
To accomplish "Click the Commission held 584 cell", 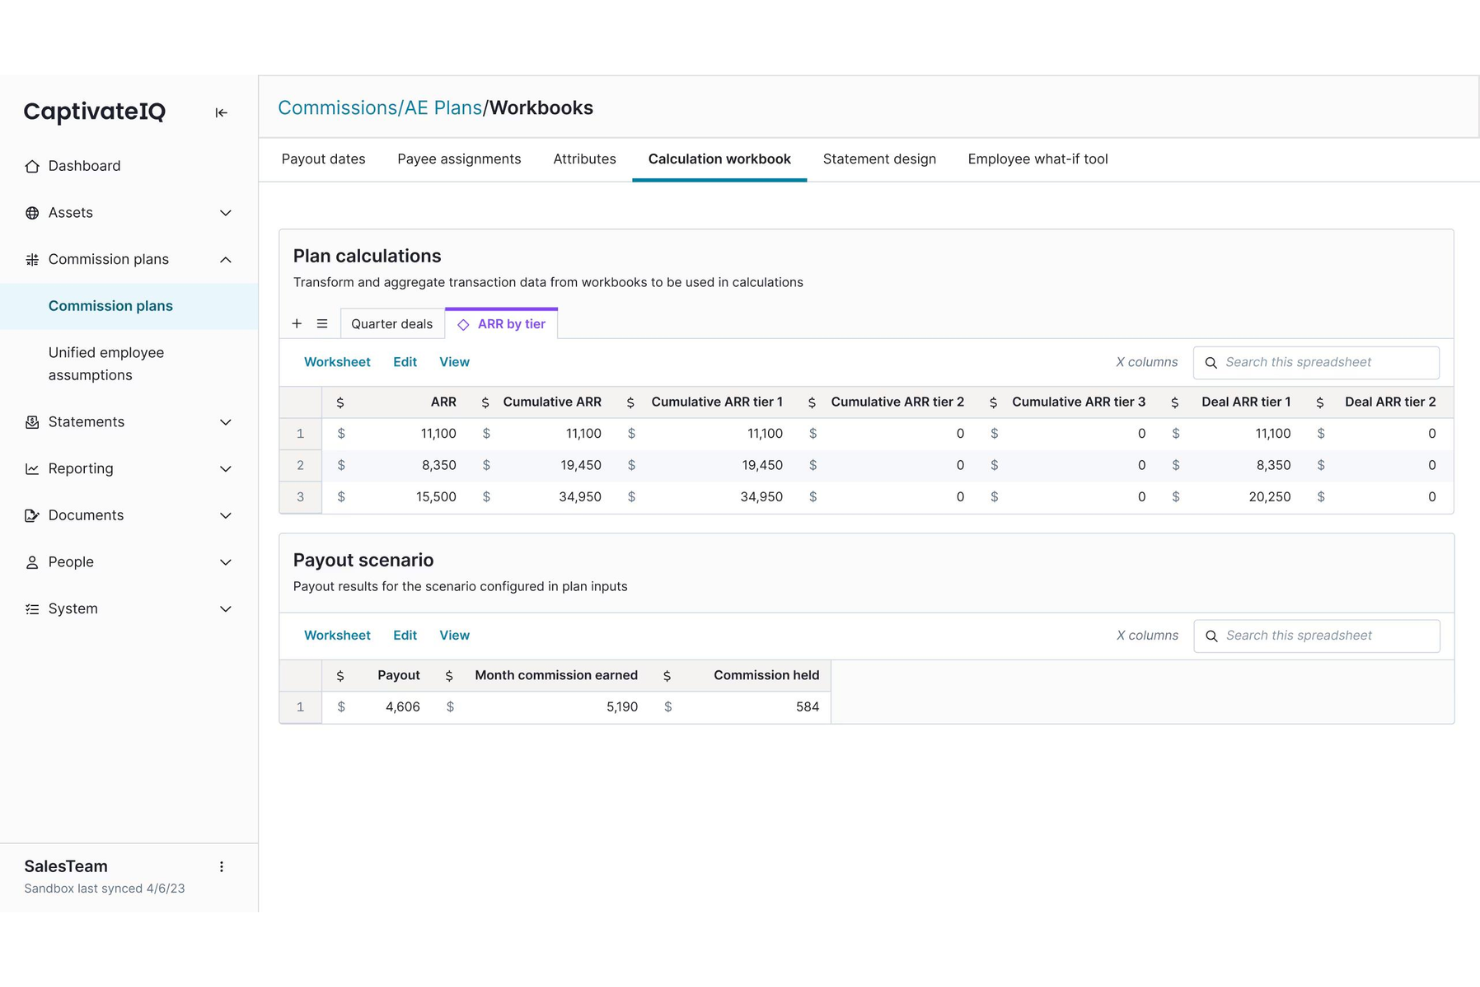I will point(807,707).
